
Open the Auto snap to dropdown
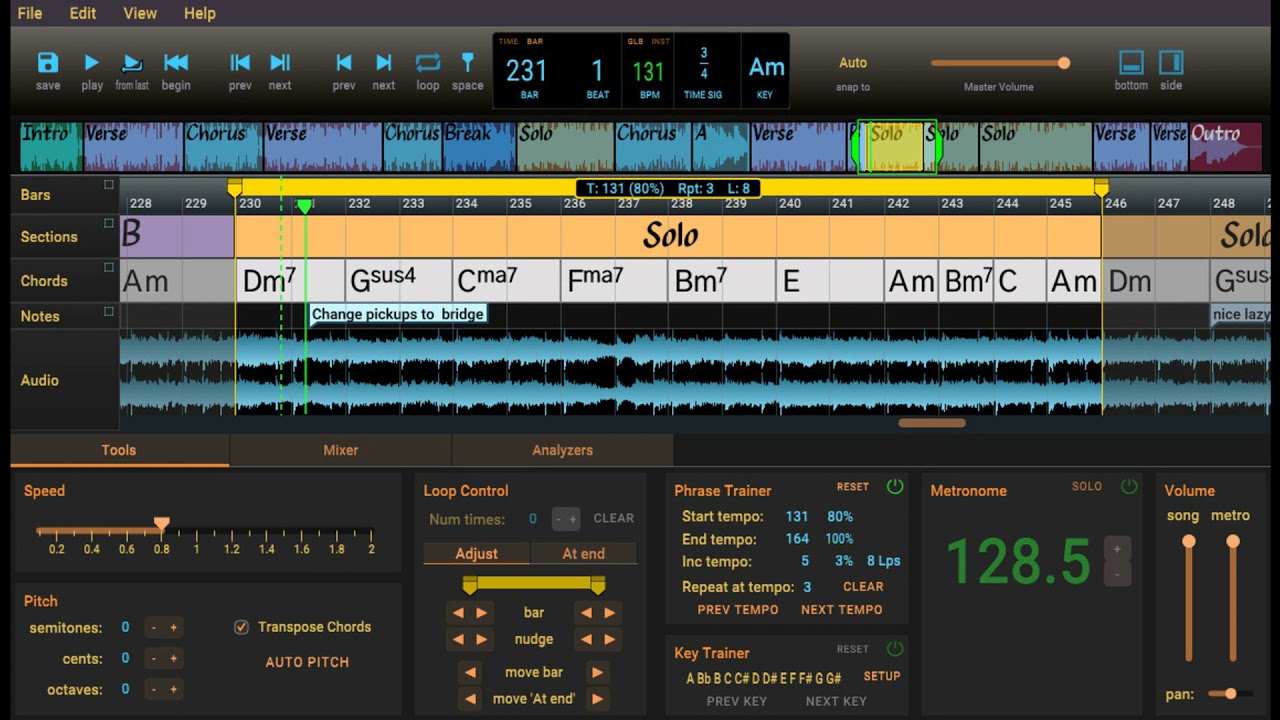[853, 63]
